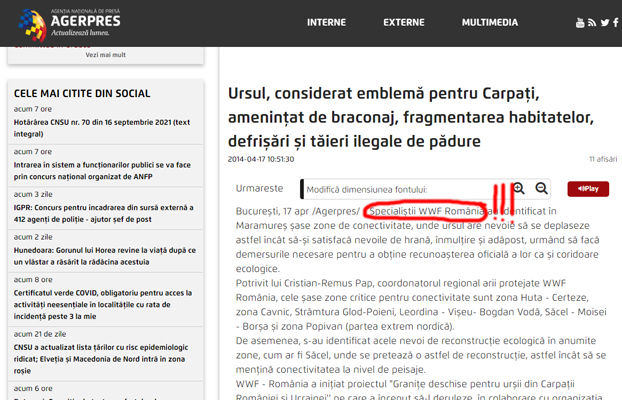Open the INTERNE menu

tap(326, 22)
